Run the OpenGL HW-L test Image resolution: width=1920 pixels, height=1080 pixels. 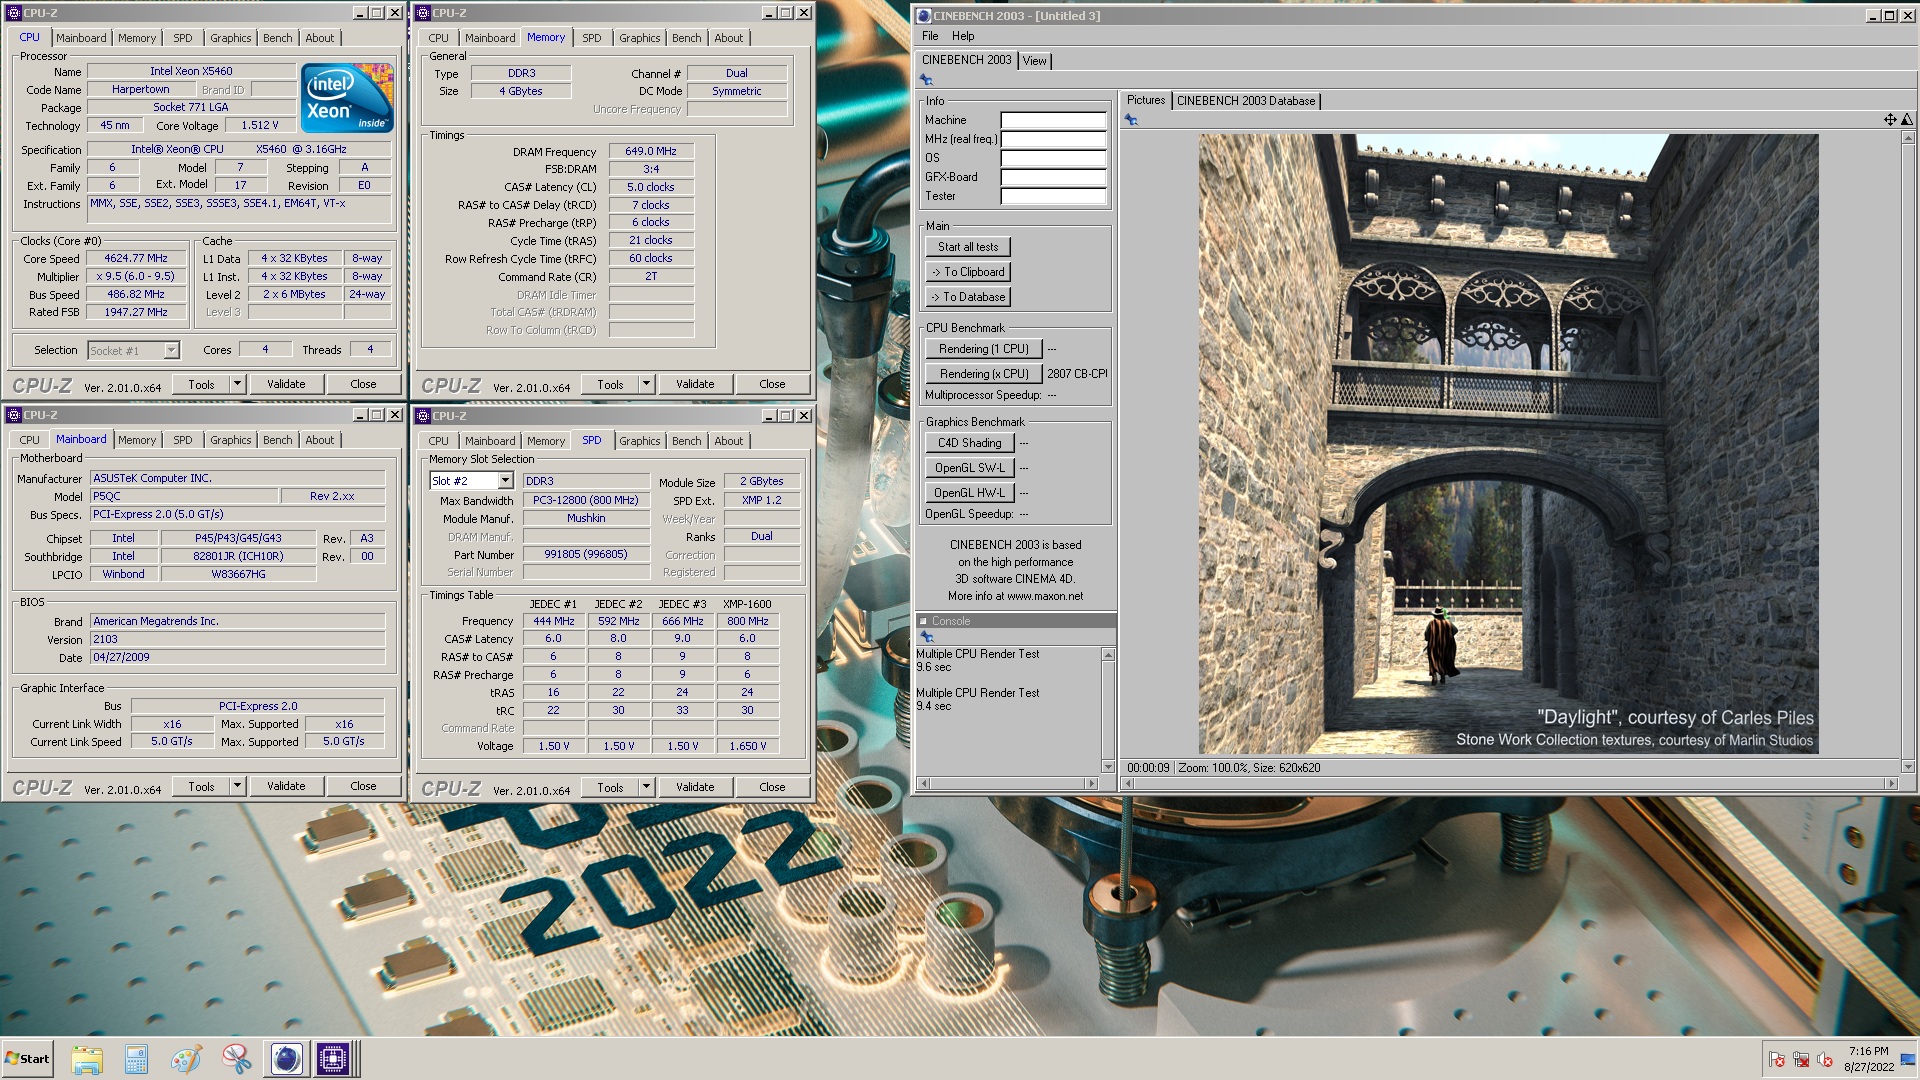(x=970, y=493)
